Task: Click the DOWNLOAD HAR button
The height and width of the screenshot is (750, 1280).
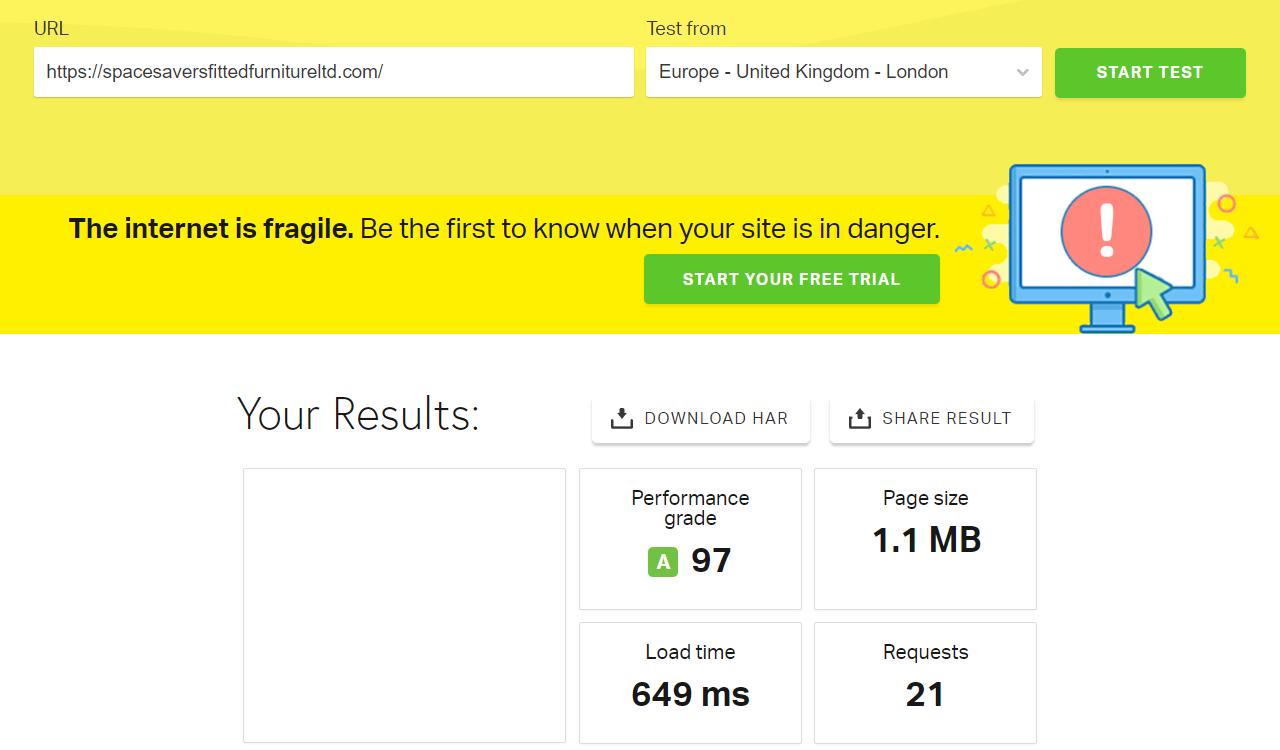Action: click(x=701, y=419)
